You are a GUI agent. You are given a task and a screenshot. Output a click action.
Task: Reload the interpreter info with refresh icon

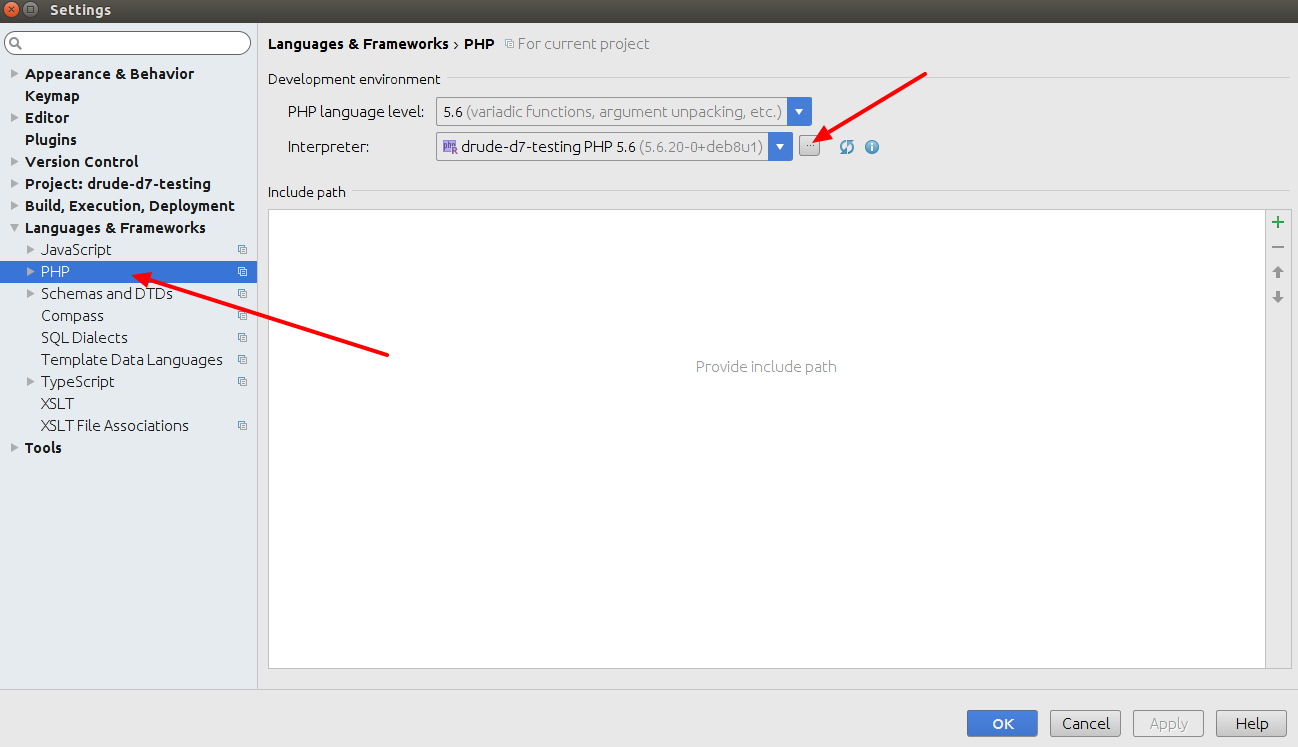point(847,147)
